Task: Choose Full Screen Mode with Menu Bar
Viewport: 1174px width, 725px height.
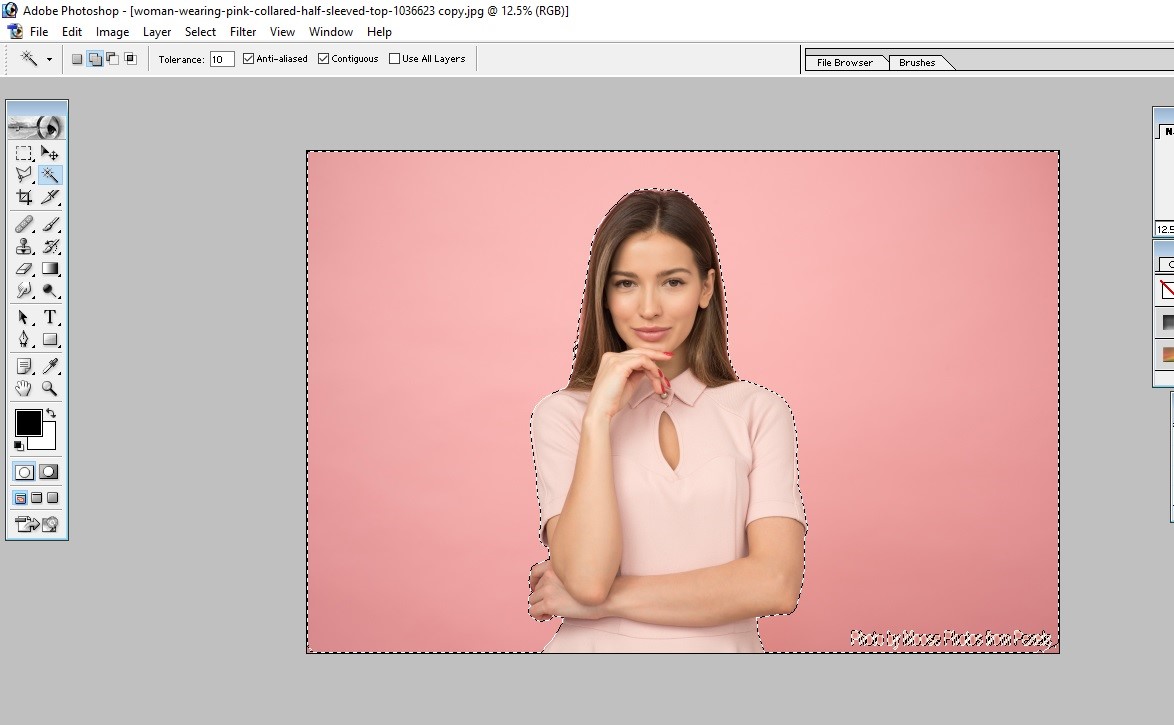Action: click(x=37, y=498)
